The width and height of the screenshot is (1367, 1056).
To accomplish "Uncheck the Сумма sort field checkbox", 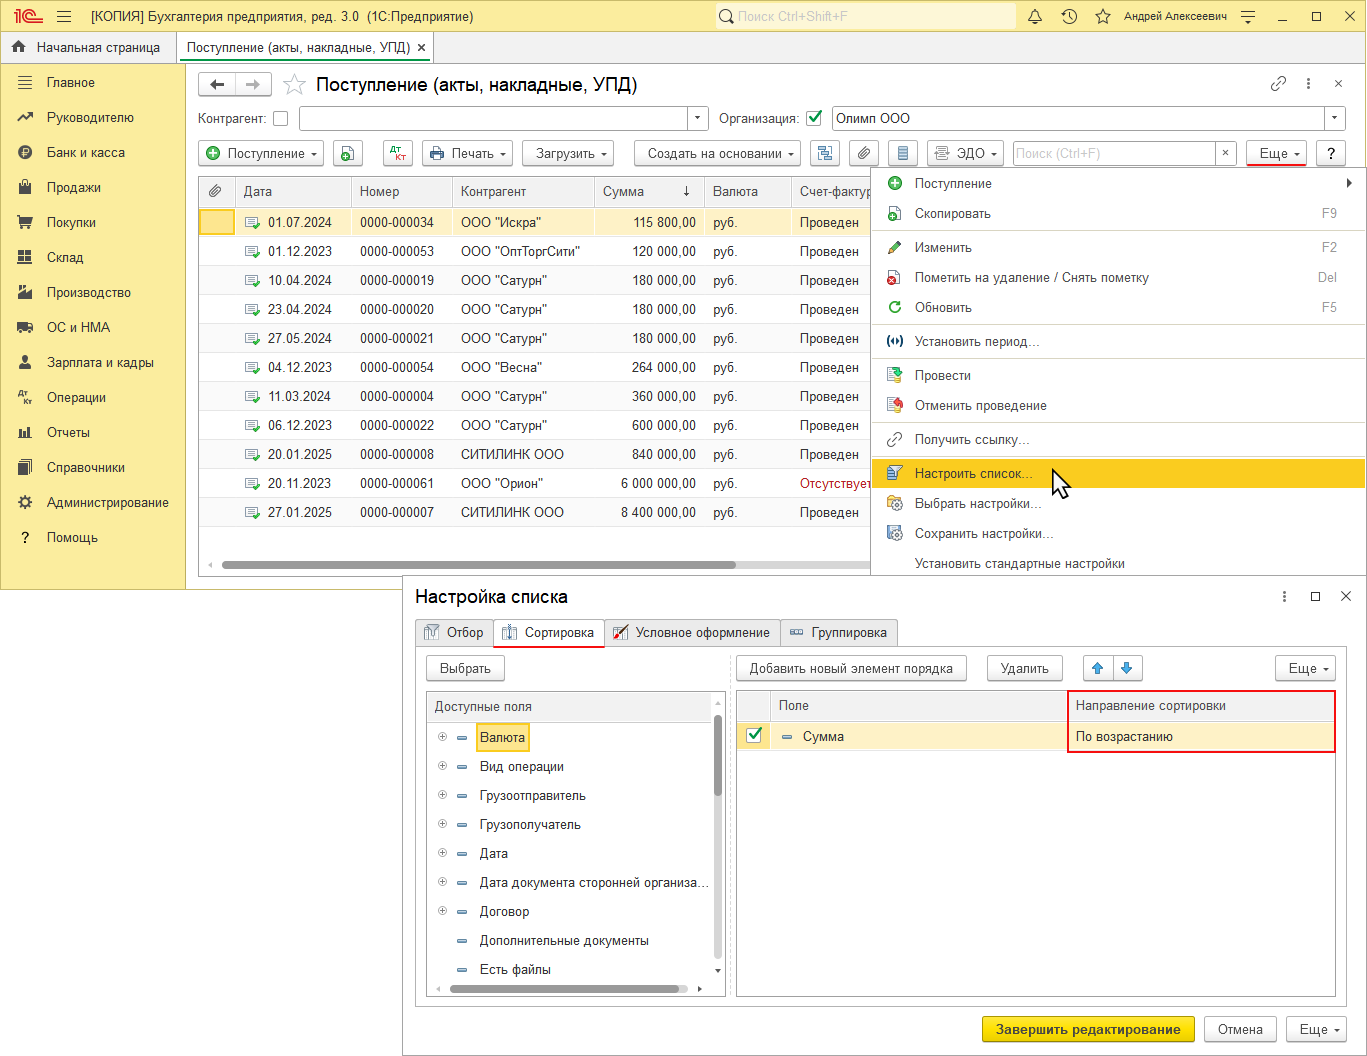I will tap(754, 736).
